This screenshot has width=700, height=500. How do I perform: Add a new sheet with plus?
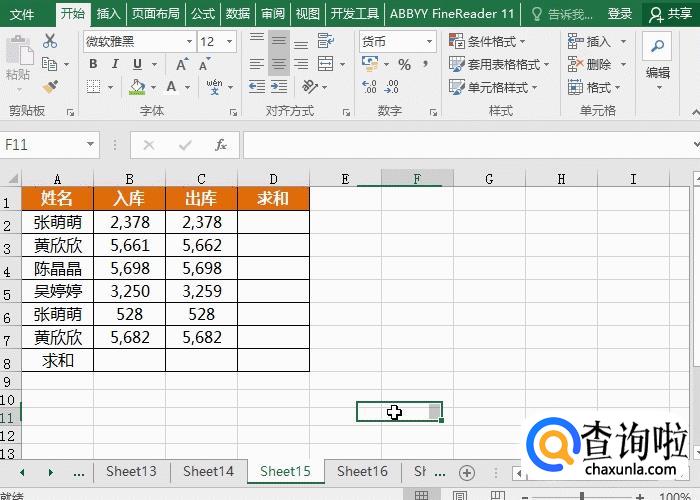point(467,472)
